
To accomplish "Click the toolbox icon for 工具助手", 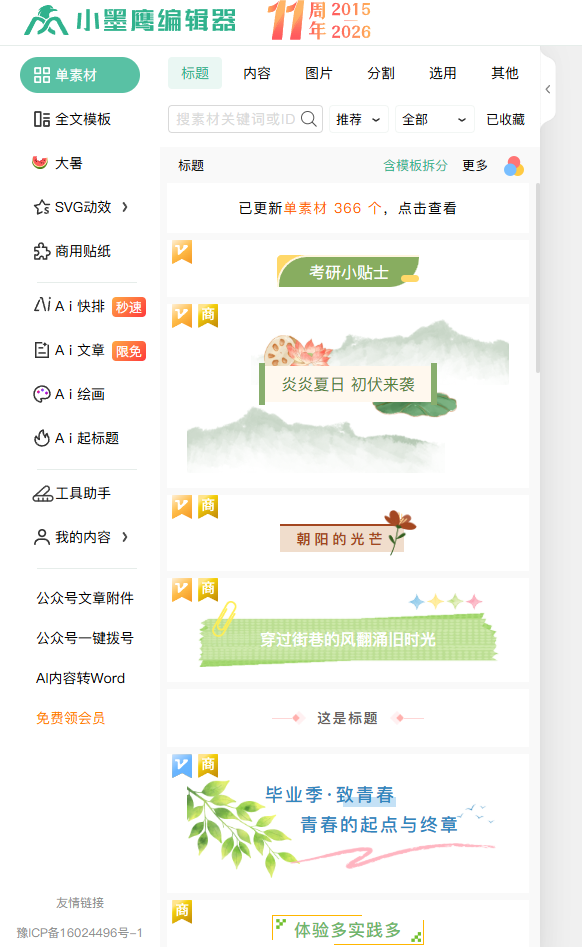I will (42, 494).
